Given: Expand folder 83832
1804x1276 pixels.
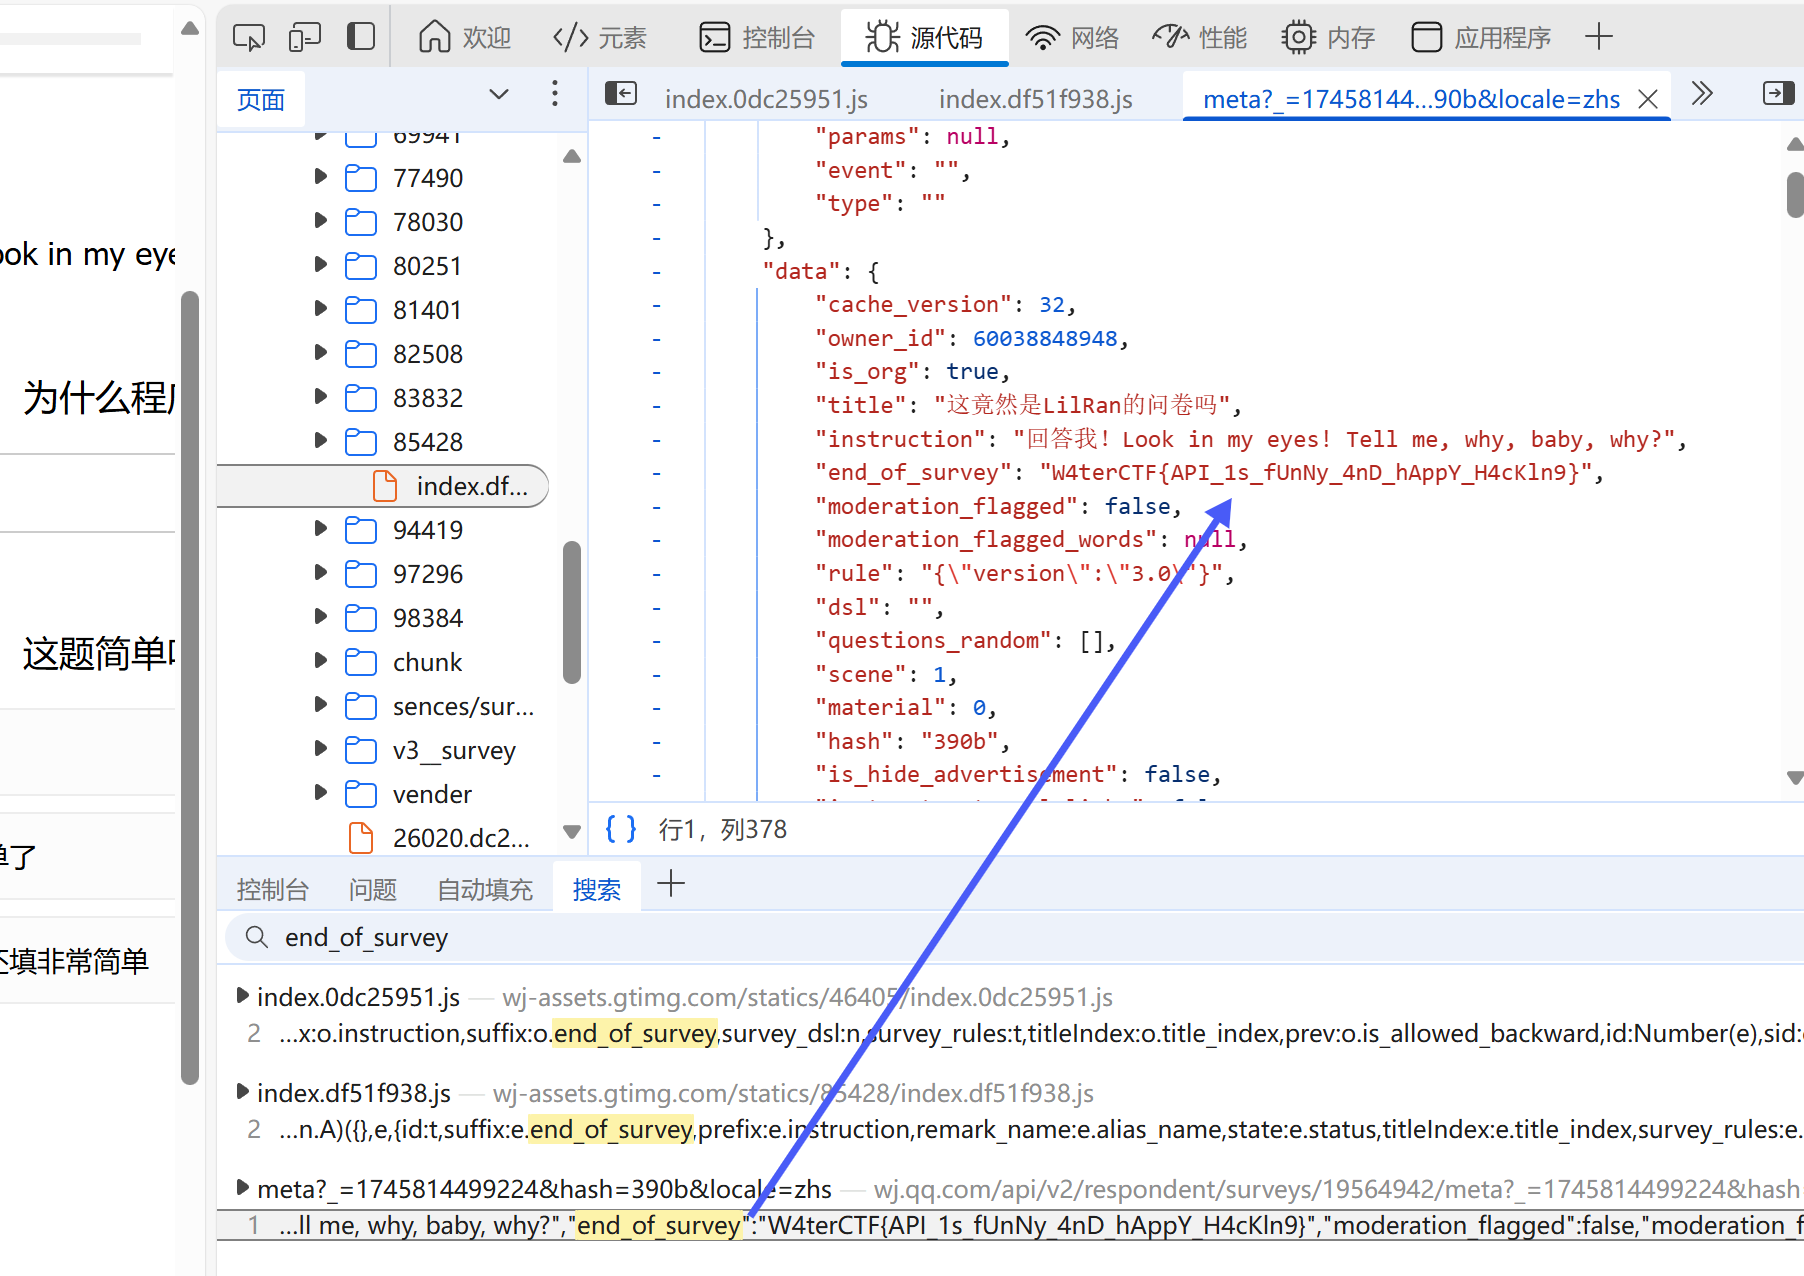Looking at the screenshot, I should [321, 397].
